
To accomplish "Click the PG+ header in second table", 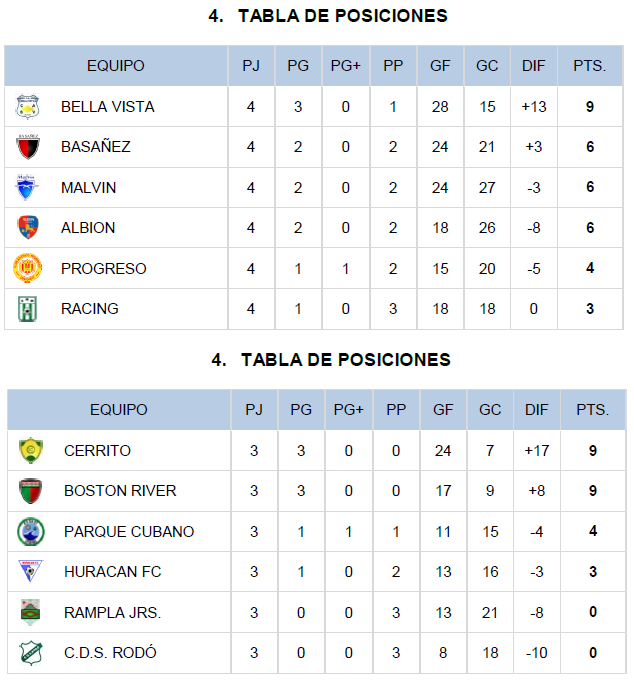I will click(348, 410).
